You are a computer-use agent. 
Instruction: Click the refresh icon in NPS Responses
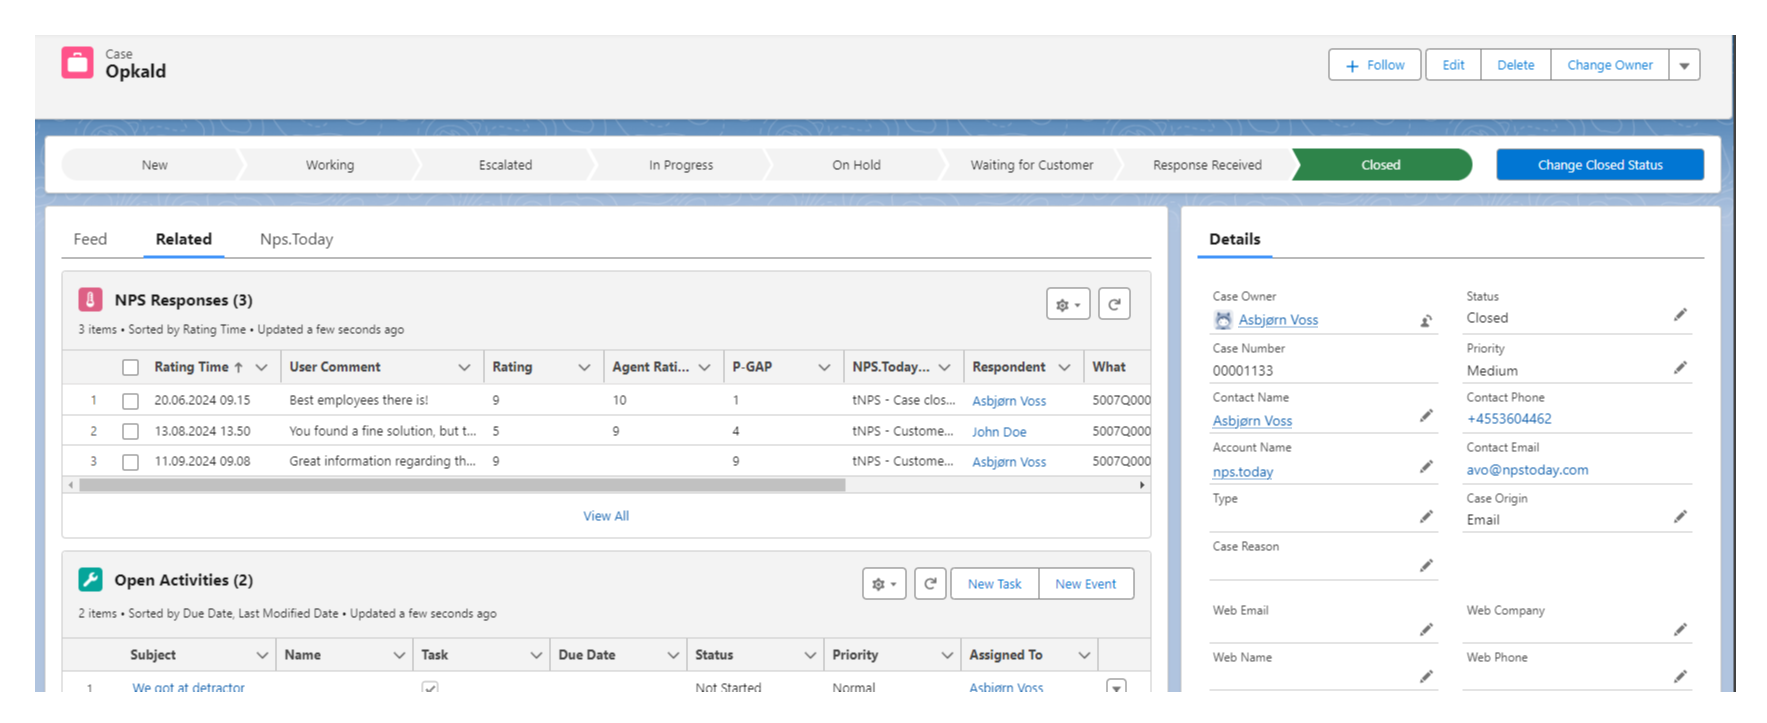point(1113,304)
